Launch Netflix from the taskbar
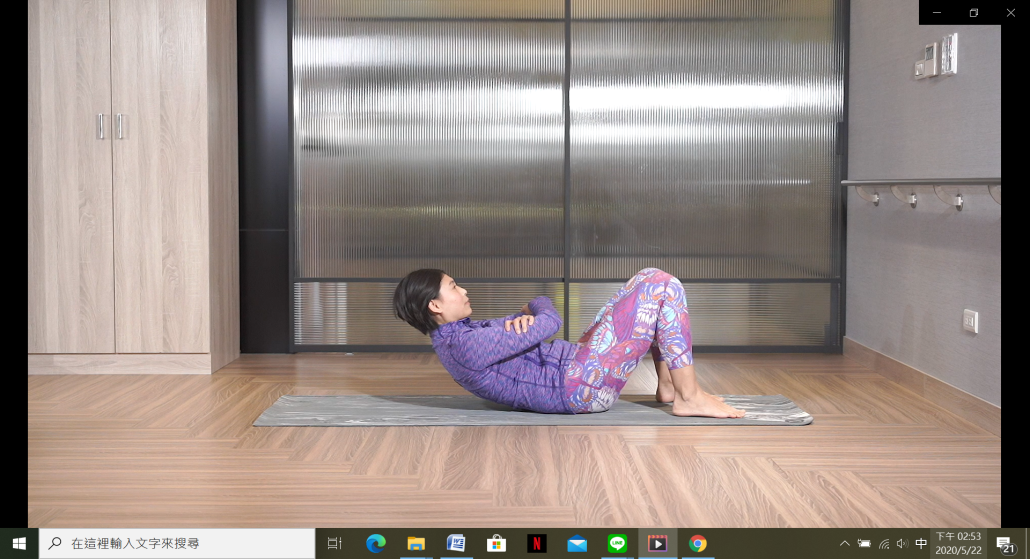This screenshot has width=1030, height=559. [x=537, y=543]
